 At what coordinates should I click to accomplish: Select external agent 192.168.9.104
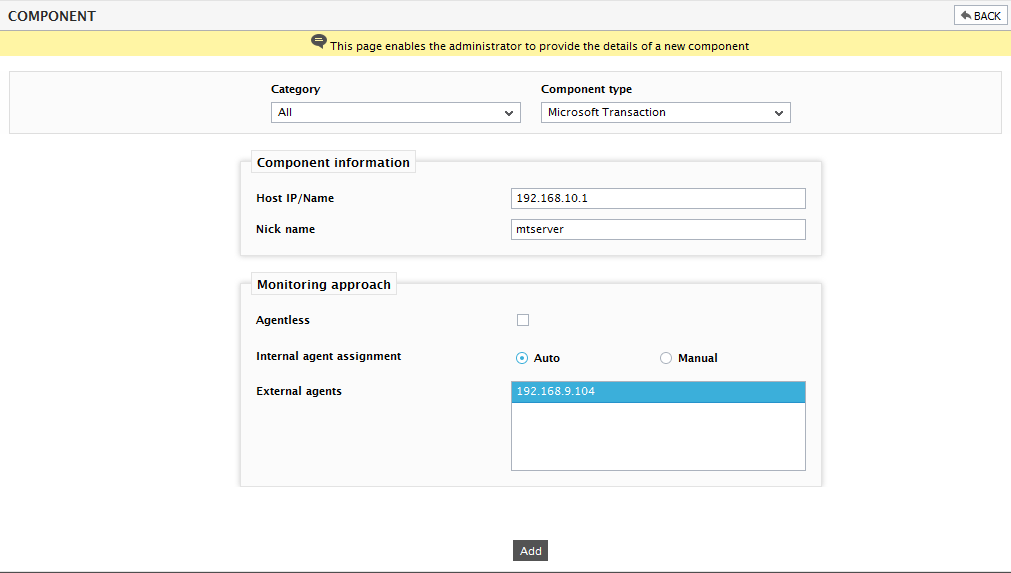click(658, 392)
